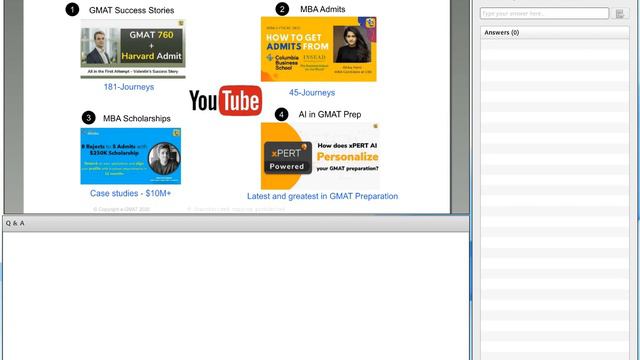Click the MBA Admits heading
Viewport: 640px width, 360px height.
pyautogui.click(x=322, y=9)
